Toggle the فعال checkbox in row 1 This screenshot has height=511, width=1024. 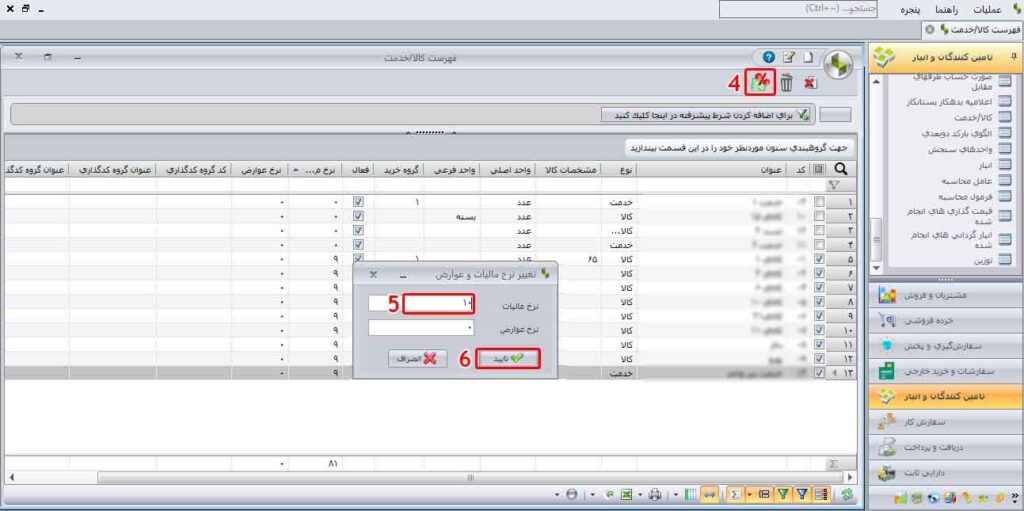tap(358, 202)
